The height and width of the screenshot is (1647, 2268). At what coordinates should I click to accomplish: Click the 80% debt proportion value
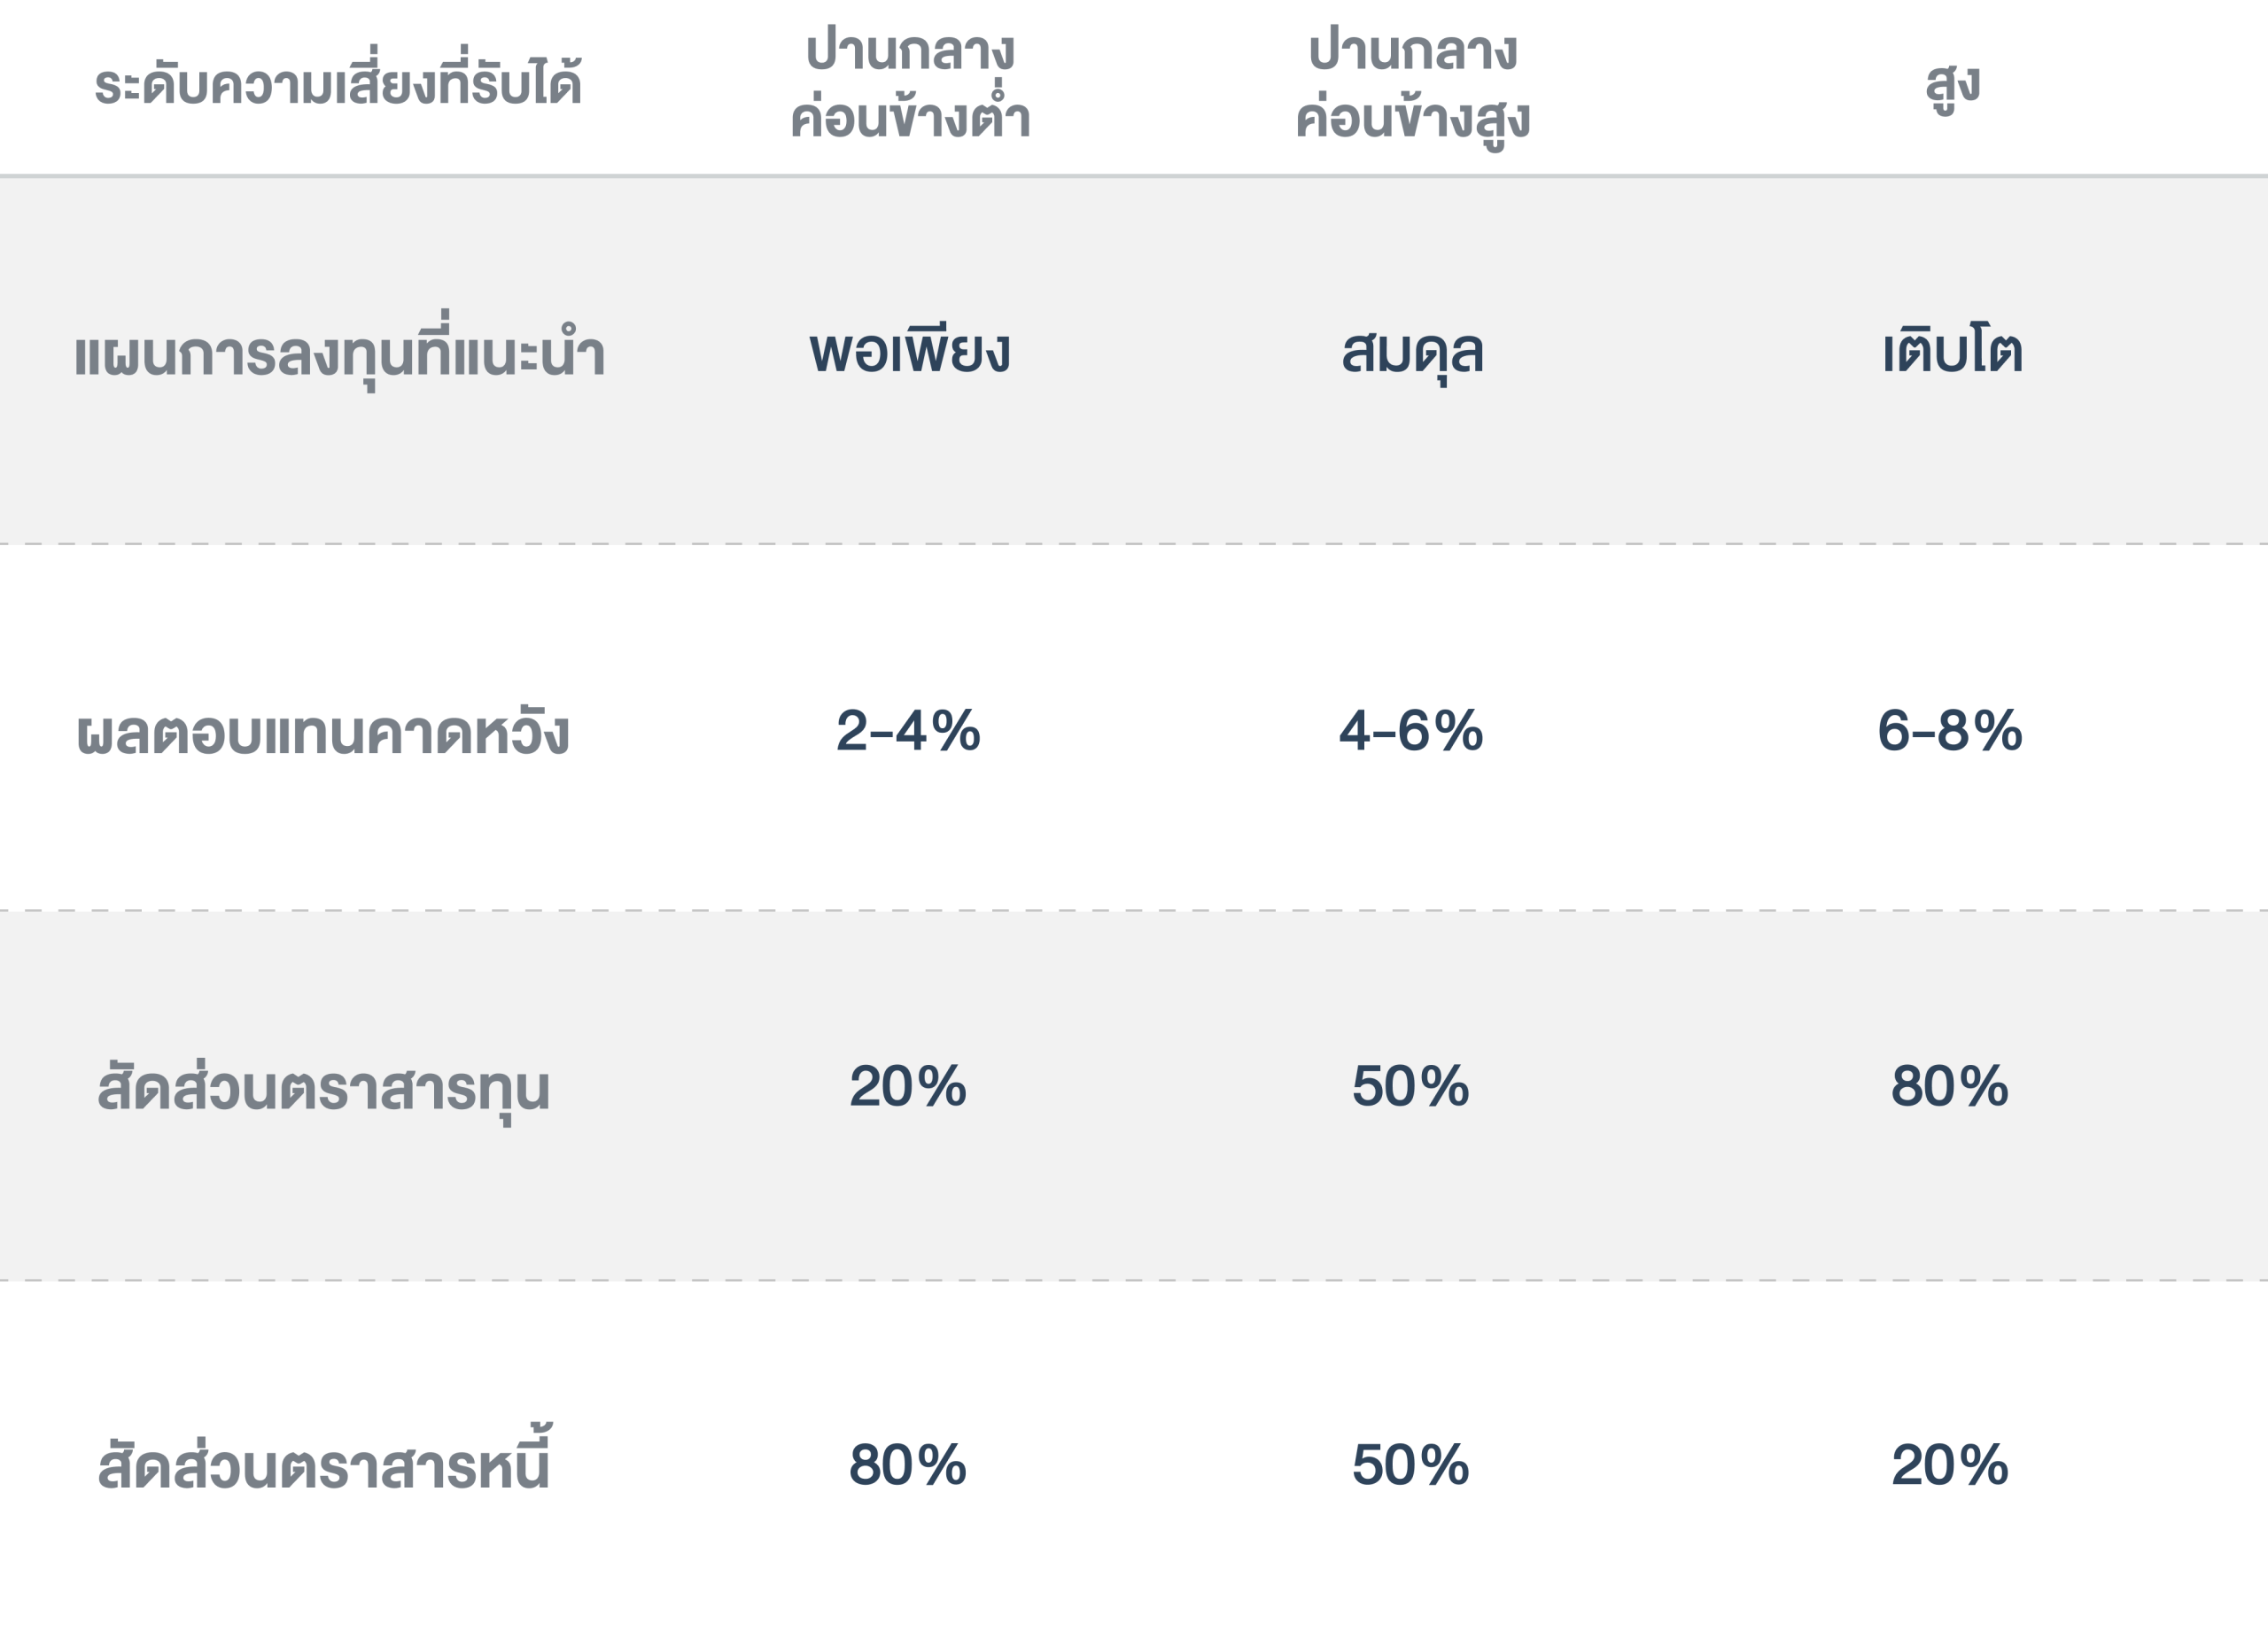[908, 1466]
